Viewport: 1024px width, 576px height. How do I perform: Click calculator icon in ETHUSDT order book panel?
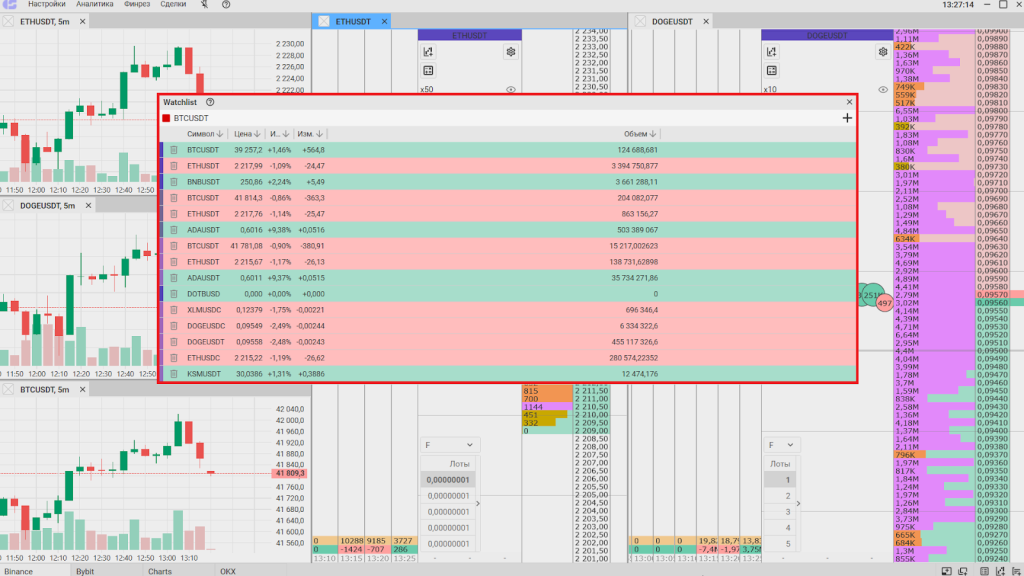[x=428, y=71]
